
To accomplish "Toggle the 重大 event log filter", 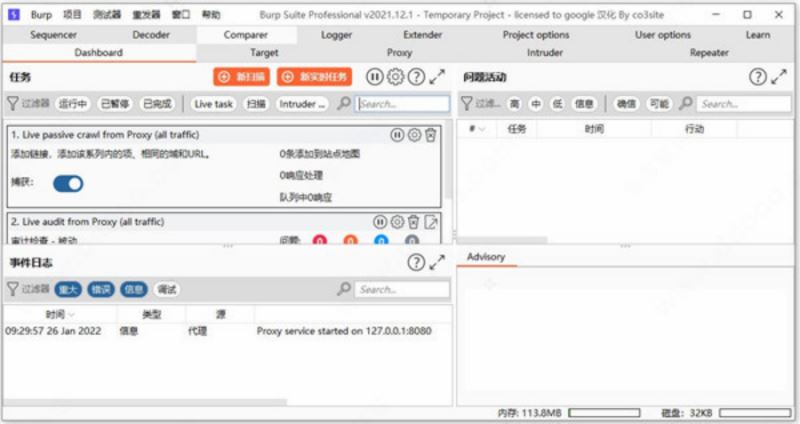I will (x=68, y=289).
